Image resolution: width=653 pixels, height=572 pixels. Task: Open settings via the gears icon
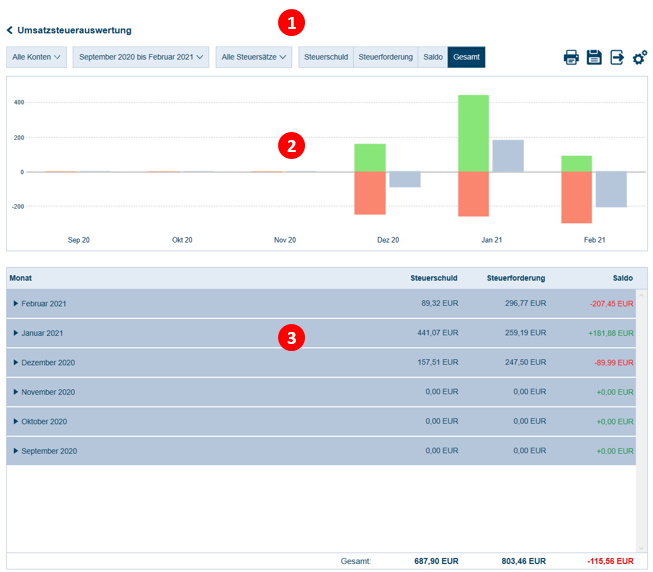pyautogui.click(x=640, y=58)
